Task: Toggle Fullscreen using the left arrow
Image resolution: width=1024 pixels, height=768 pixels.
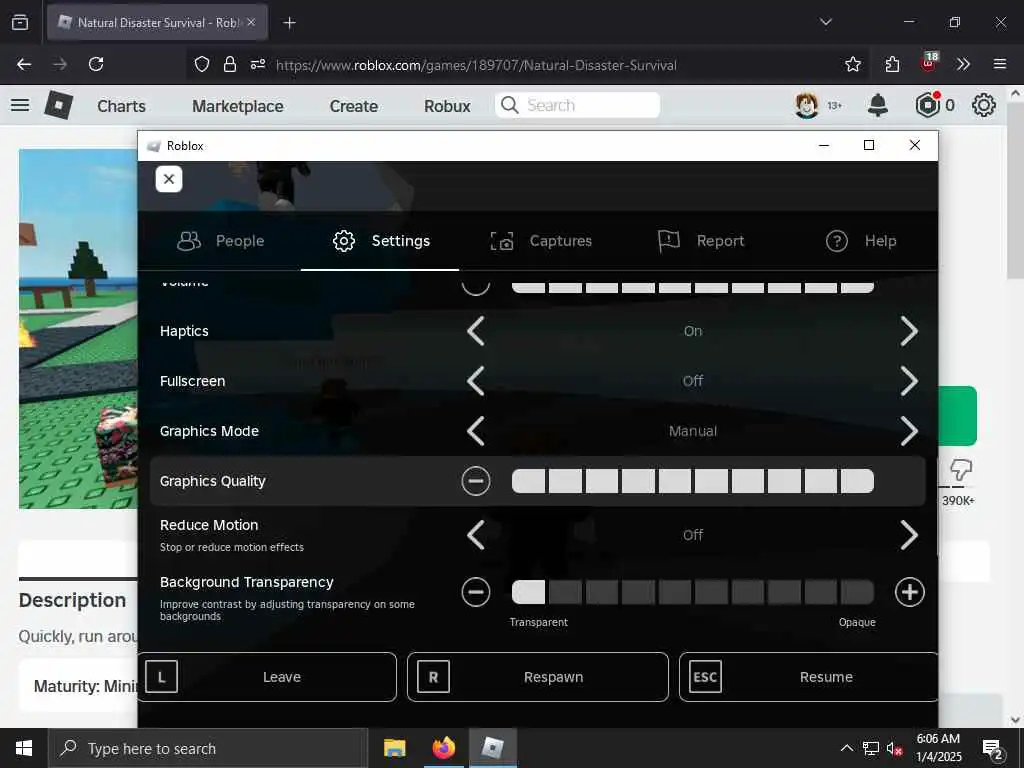Action: 476,381
